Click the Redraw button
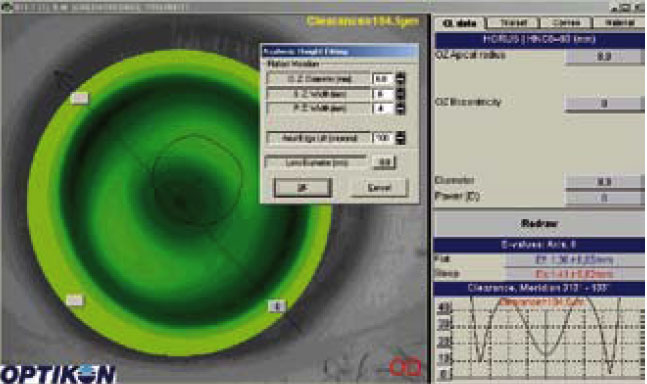The image size is (647, 384). 539,224
